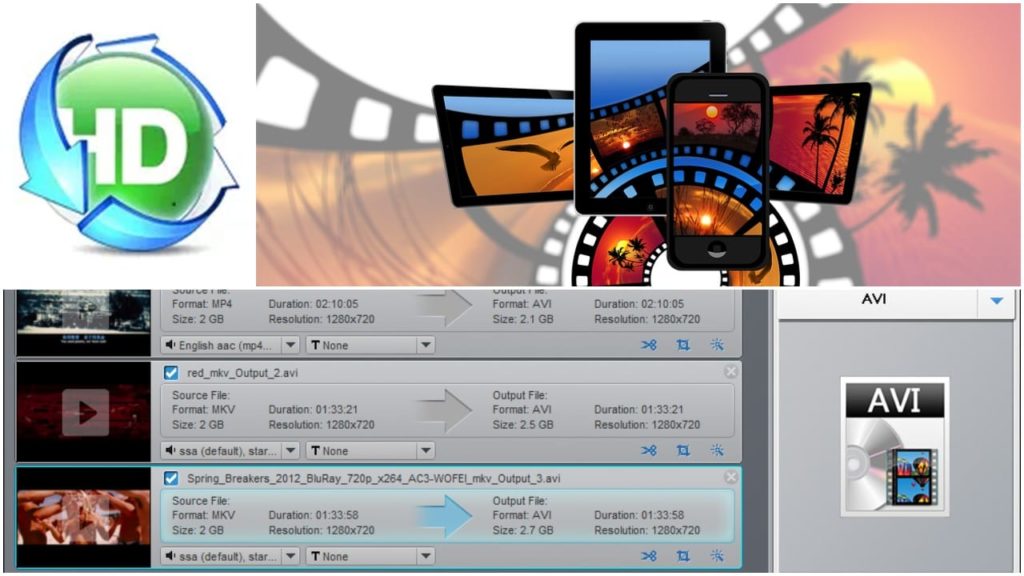Expand the AVI output format dropdown arrow

point(997,301)
